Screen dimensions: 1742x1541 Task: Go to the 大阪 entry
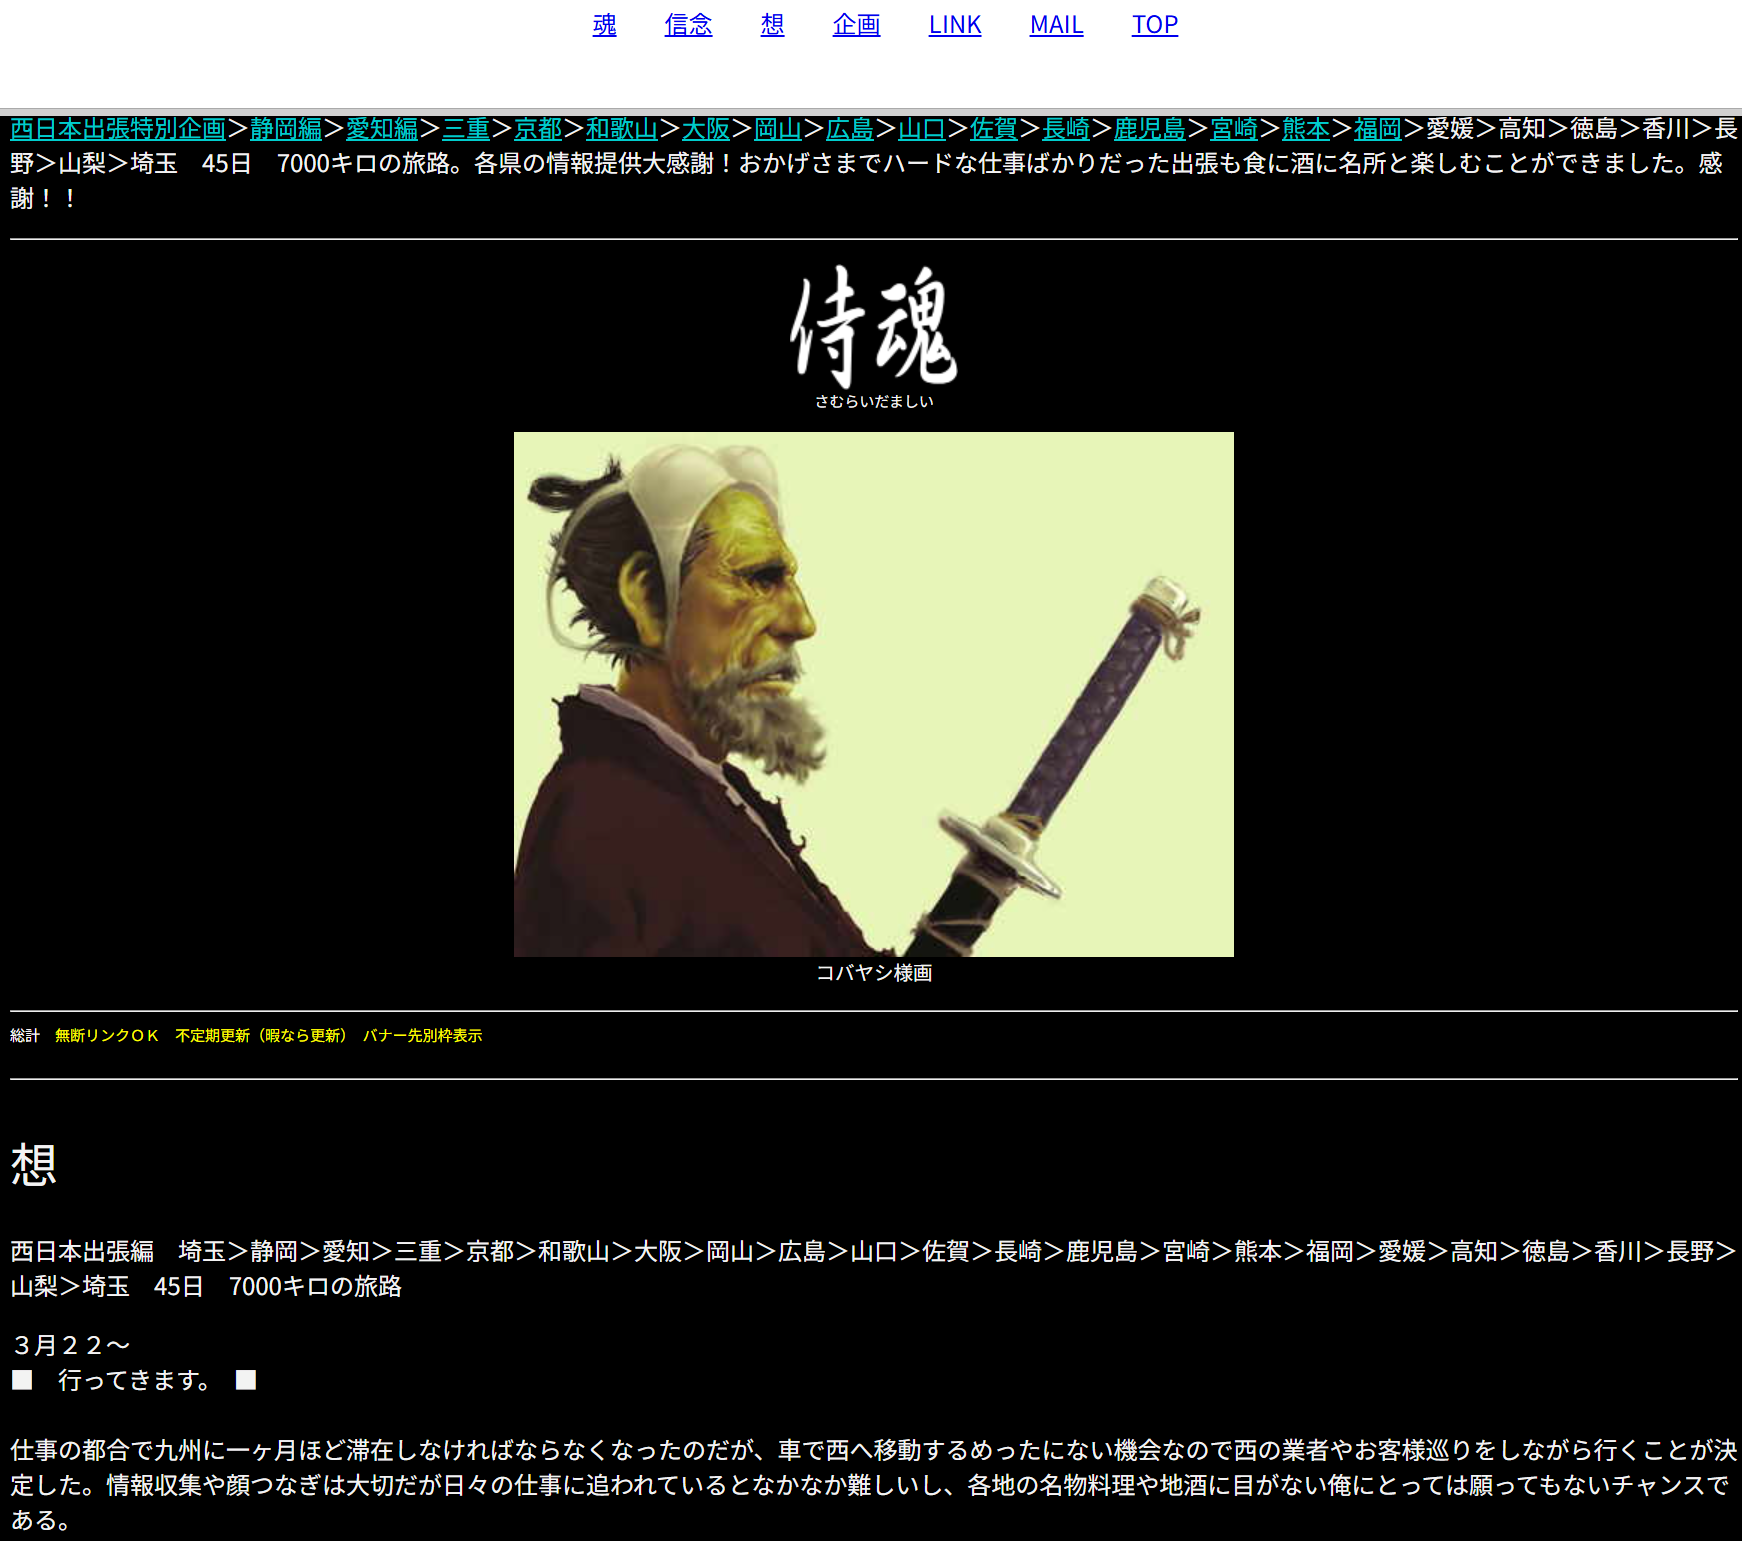coord(706,129)
